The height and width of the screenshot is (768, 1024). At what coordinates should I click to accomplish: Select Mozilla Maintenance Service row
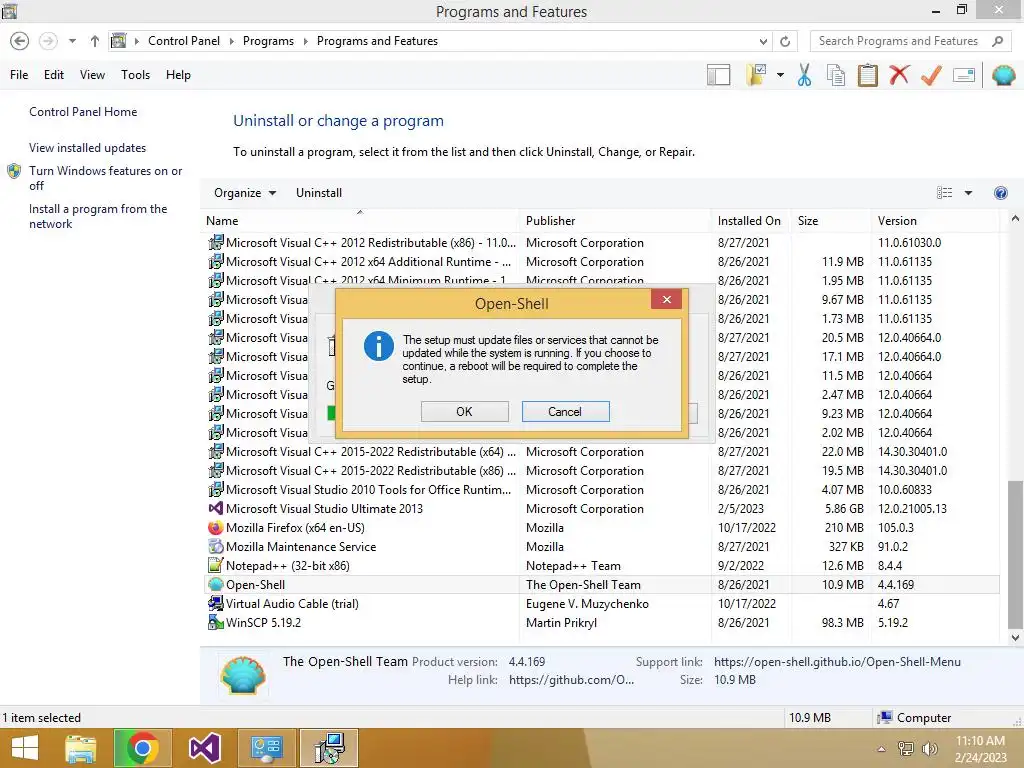tap(601, 547)
